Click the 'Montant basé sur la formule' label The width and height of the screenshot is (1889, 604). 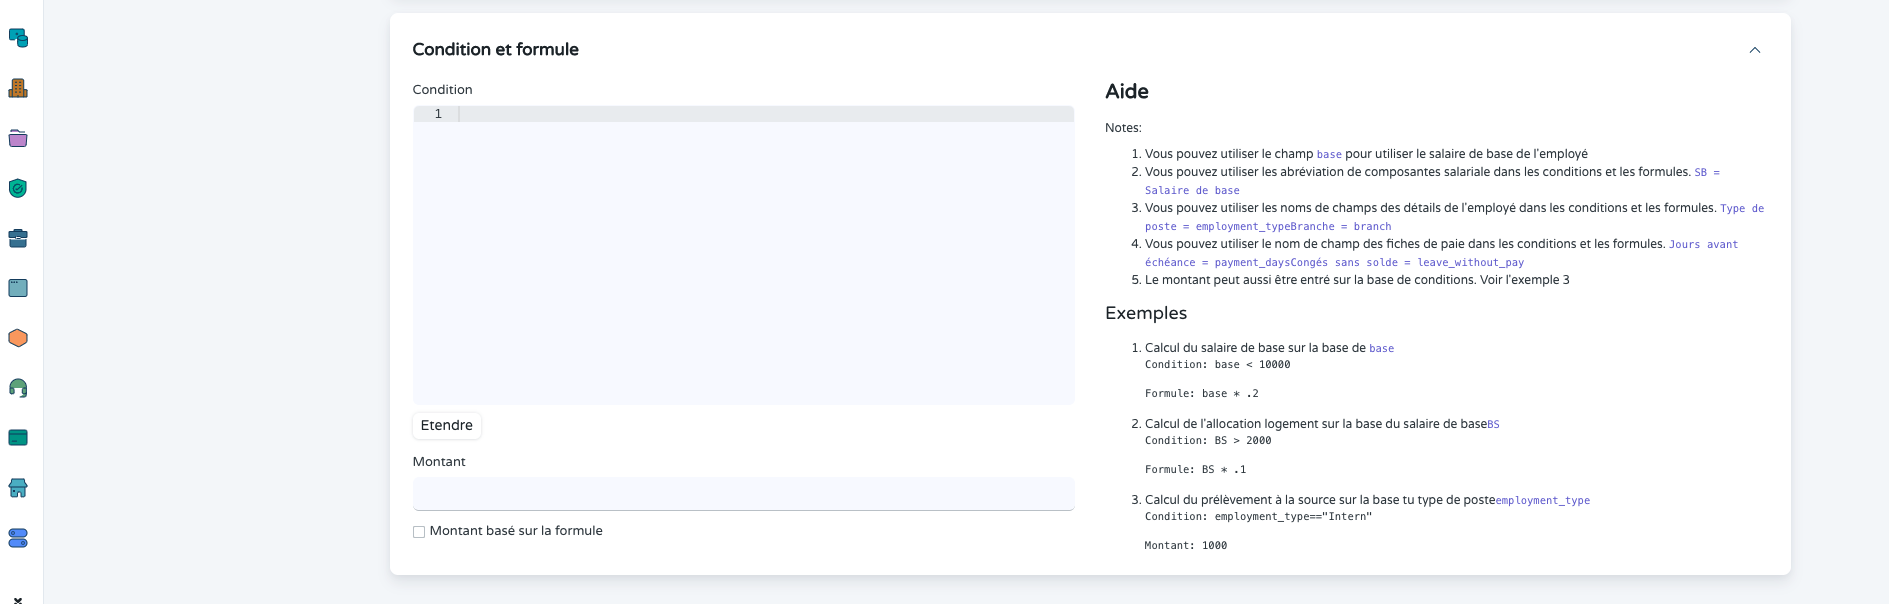(516, 531)
